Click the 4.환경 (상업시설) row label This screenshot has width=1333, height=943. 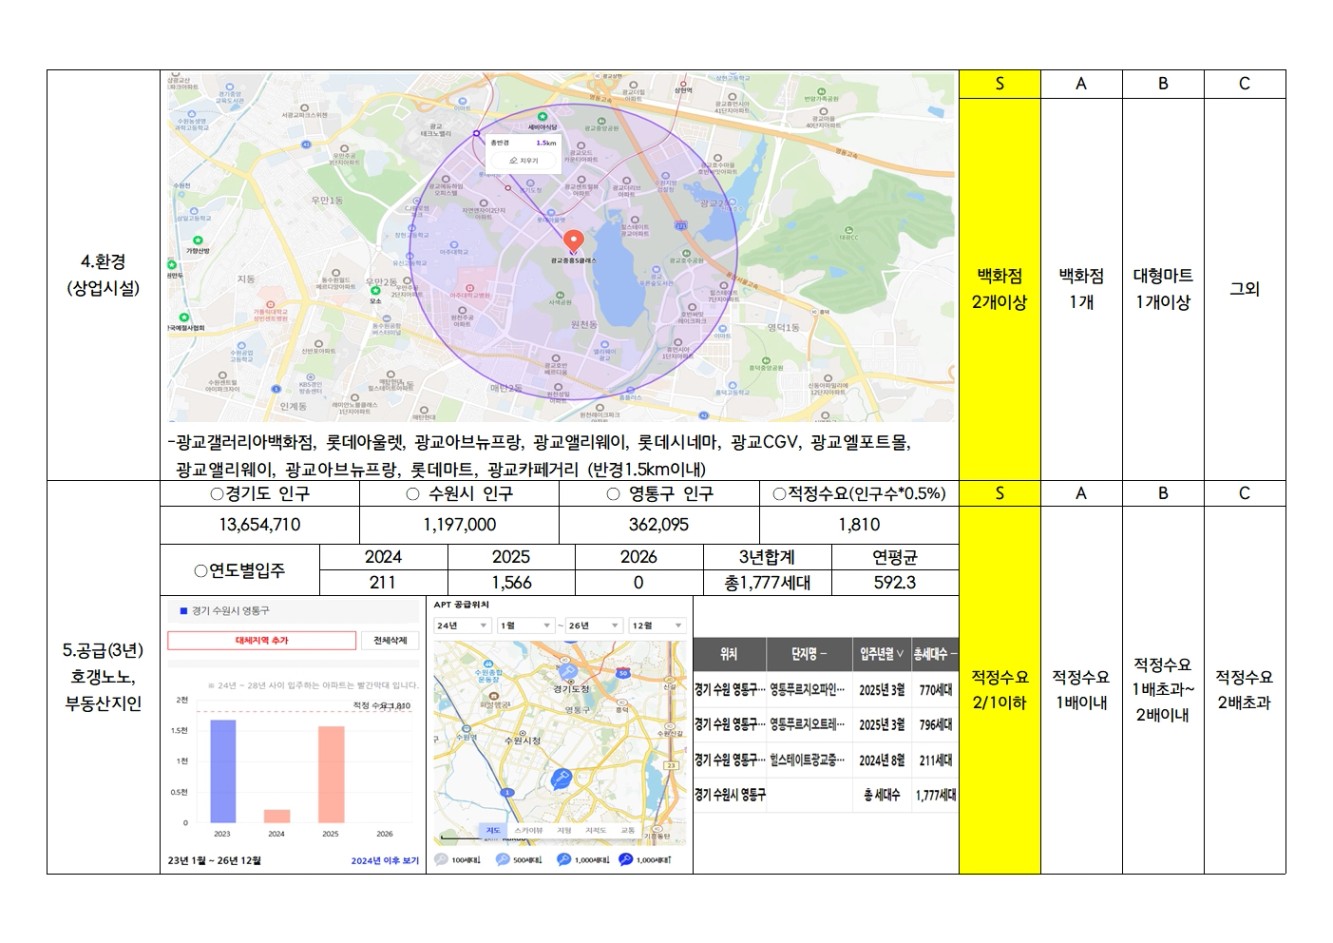[103, 275]
